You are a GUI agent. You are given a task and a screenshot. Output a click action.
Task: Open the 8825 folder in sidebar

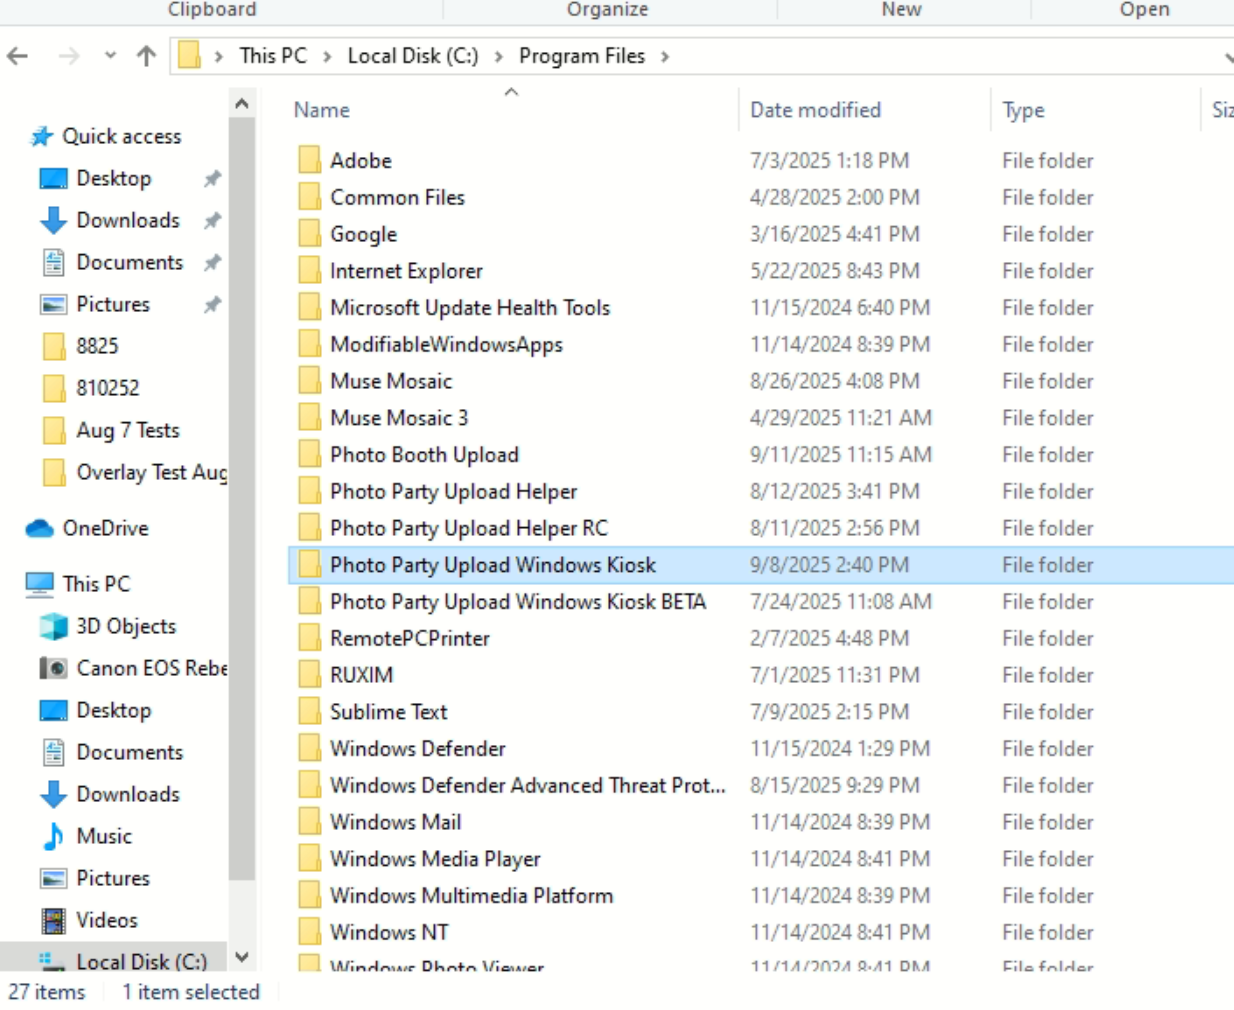tap(97, 346)
